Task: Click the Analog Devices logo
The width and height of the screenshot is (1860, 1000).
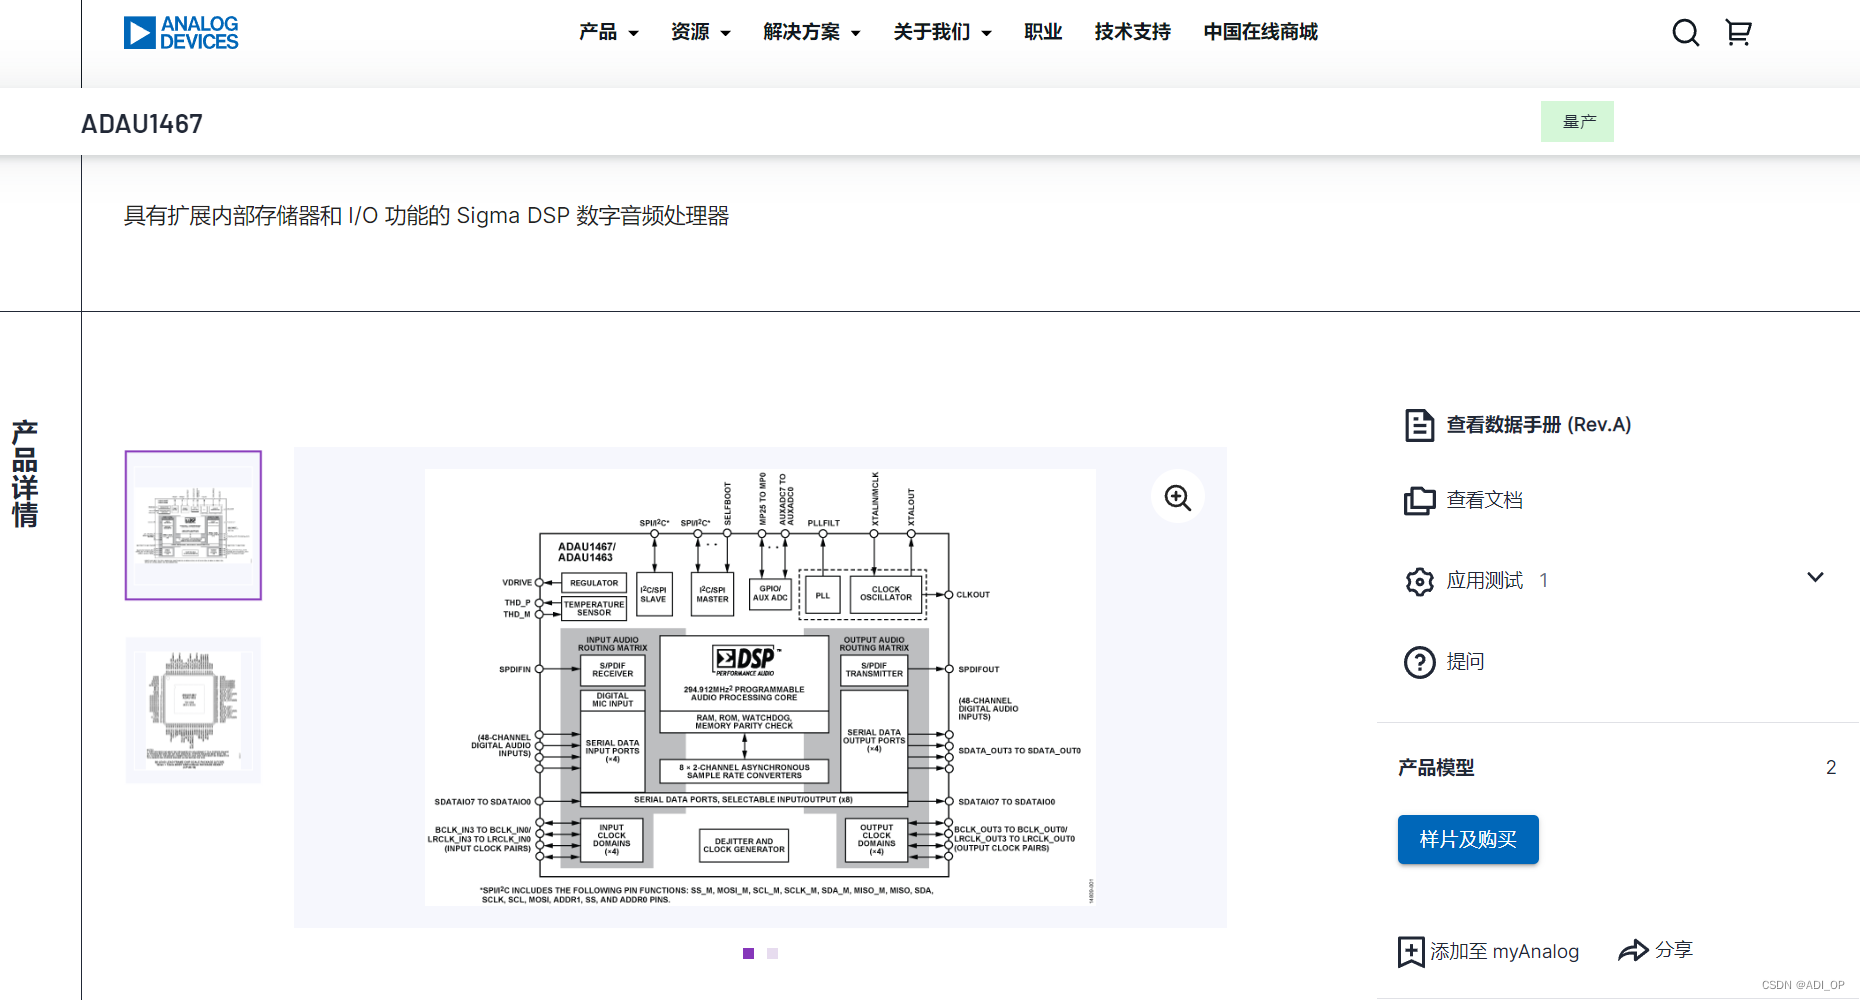Action: [181, 32]
